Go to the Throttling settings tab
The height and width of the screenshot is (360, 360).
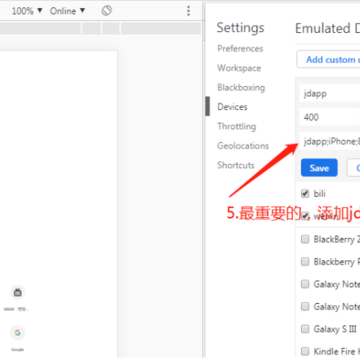click(237, 126)
